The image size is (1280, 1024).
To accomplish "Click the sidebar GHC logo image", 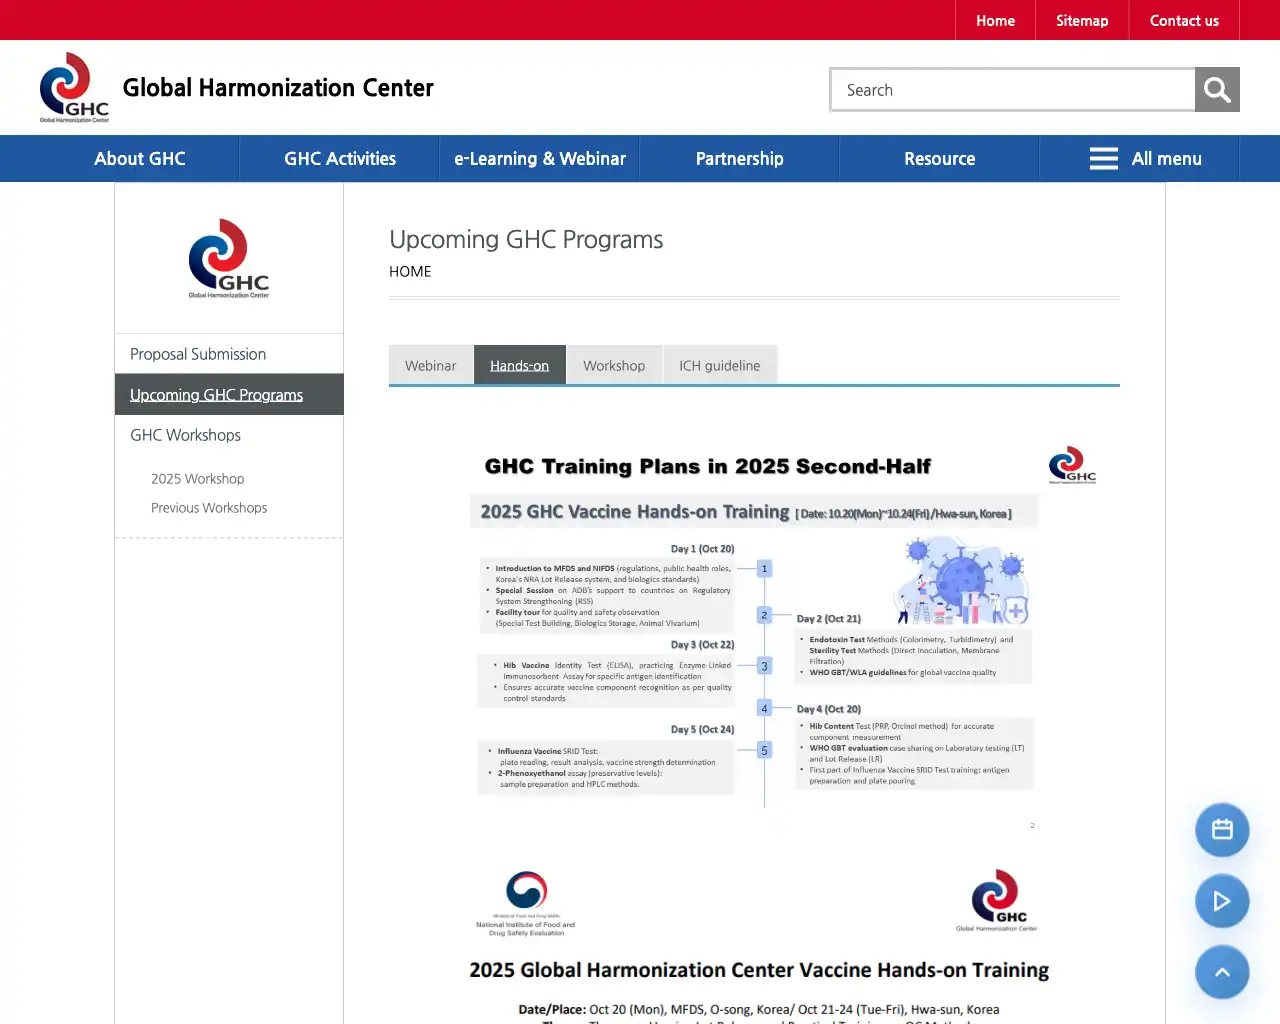I will click(229, 259).
